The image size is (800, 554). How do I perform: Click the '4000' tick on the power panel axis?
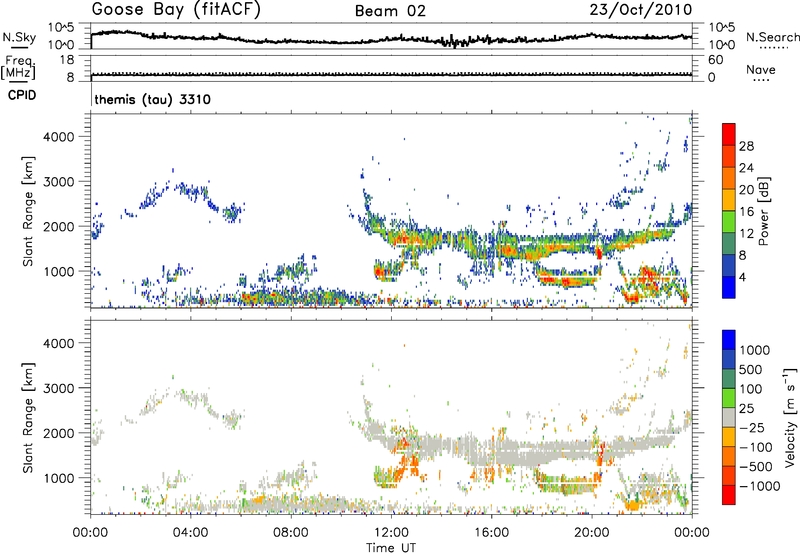tap(59, 137)
